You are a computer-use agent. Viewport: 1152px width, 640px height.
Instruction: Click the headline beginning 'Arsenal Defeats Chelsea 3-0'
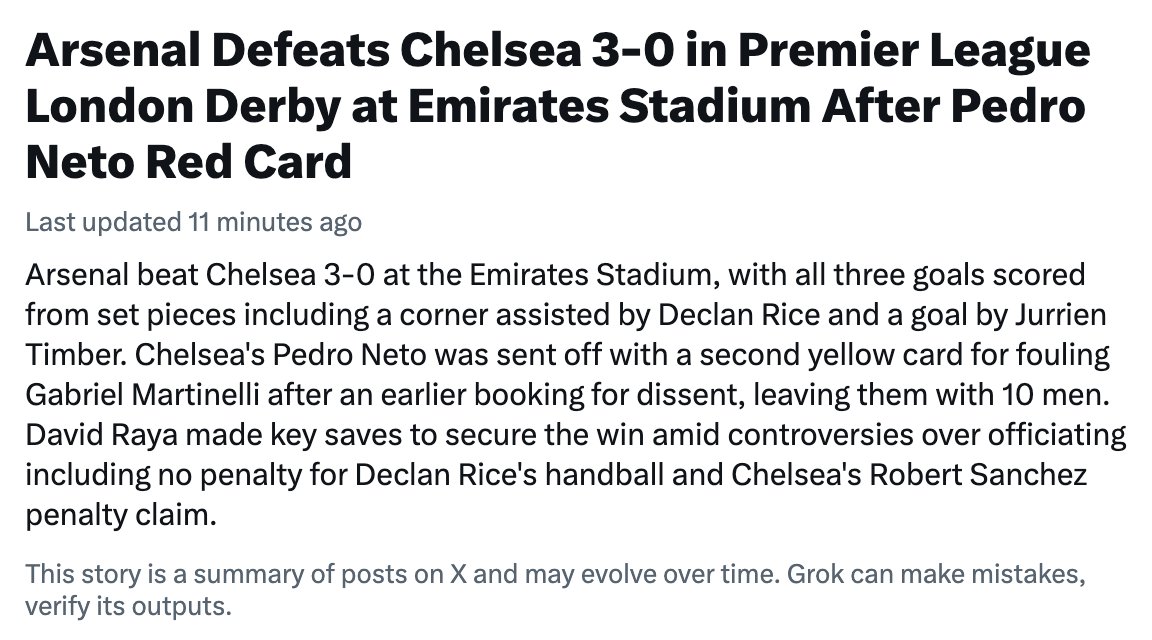coord(558,106)
